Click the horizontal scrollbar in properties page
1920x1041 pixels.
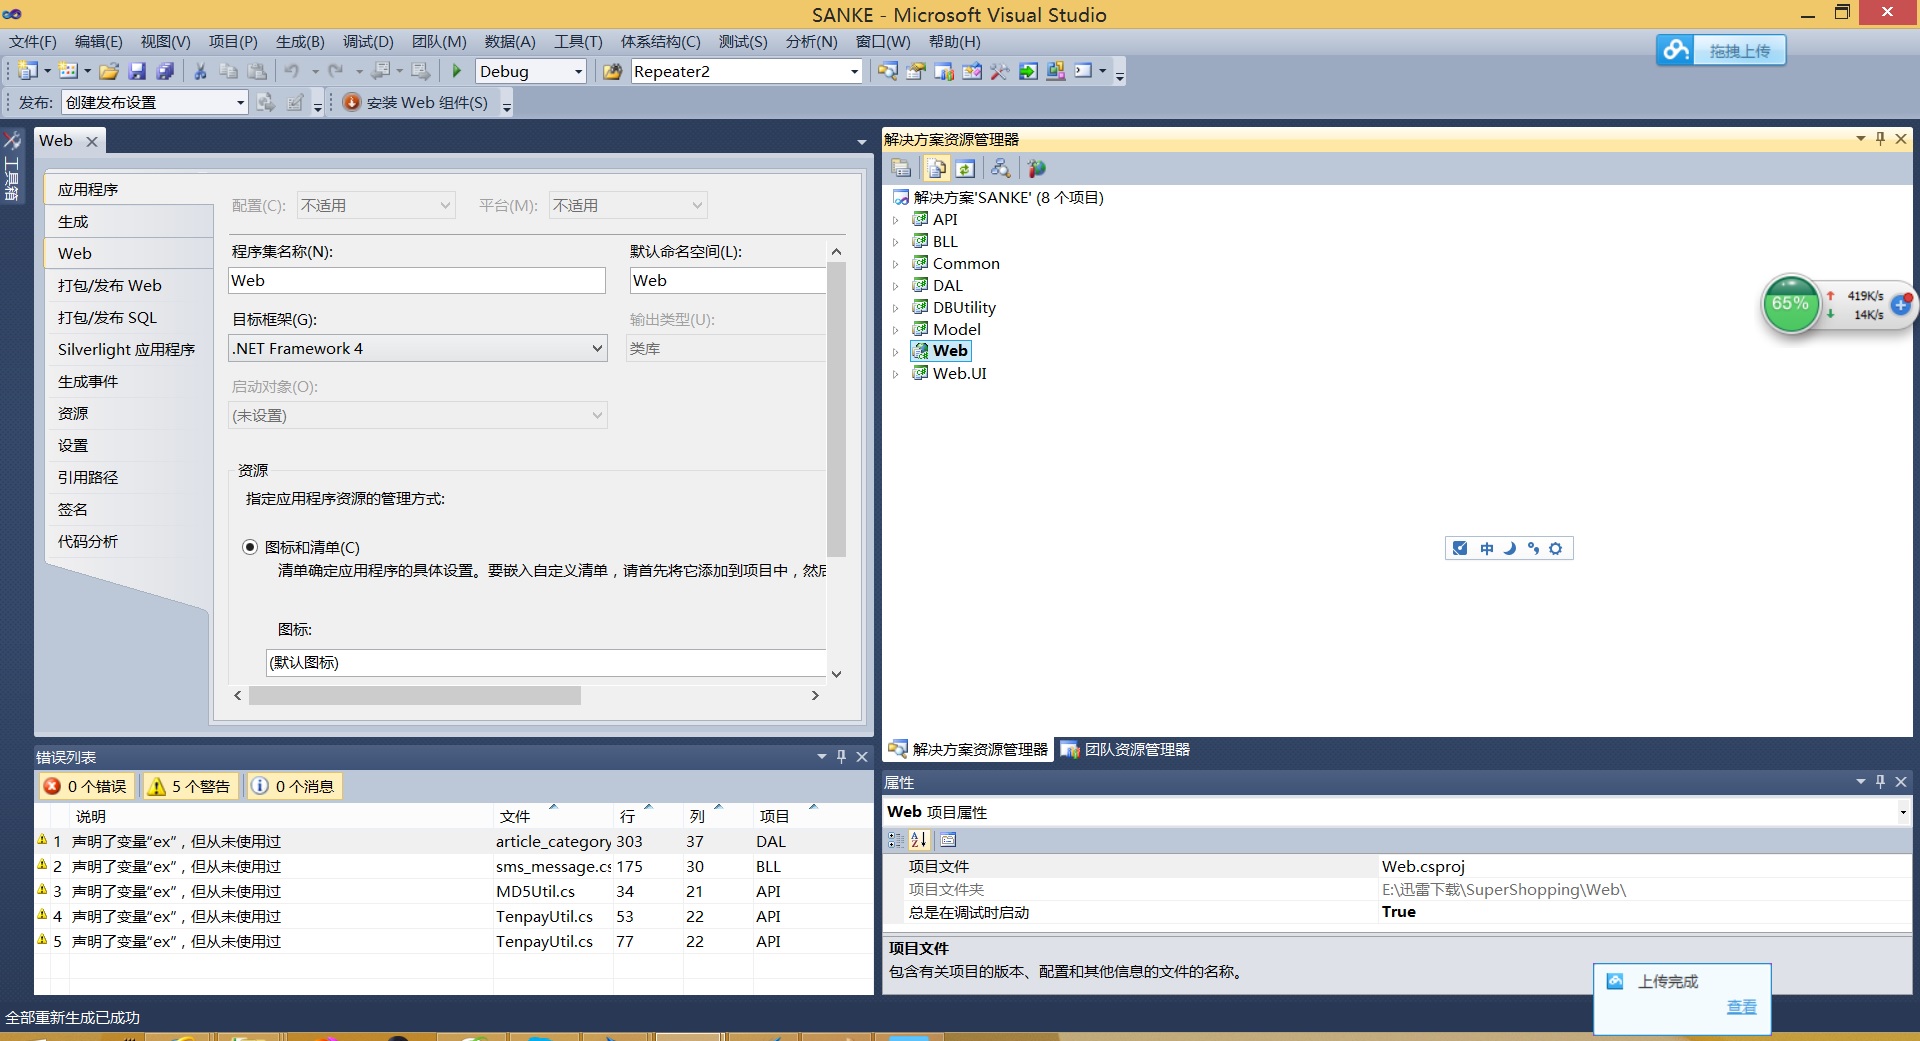pyautogui.click(x=415, y=695)
